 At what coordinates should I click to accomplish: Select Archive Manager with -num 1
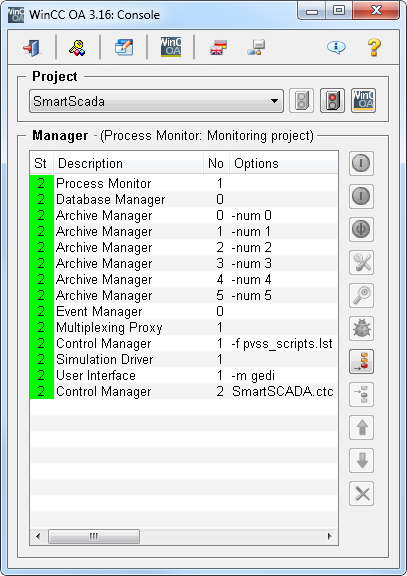(184, 231)
